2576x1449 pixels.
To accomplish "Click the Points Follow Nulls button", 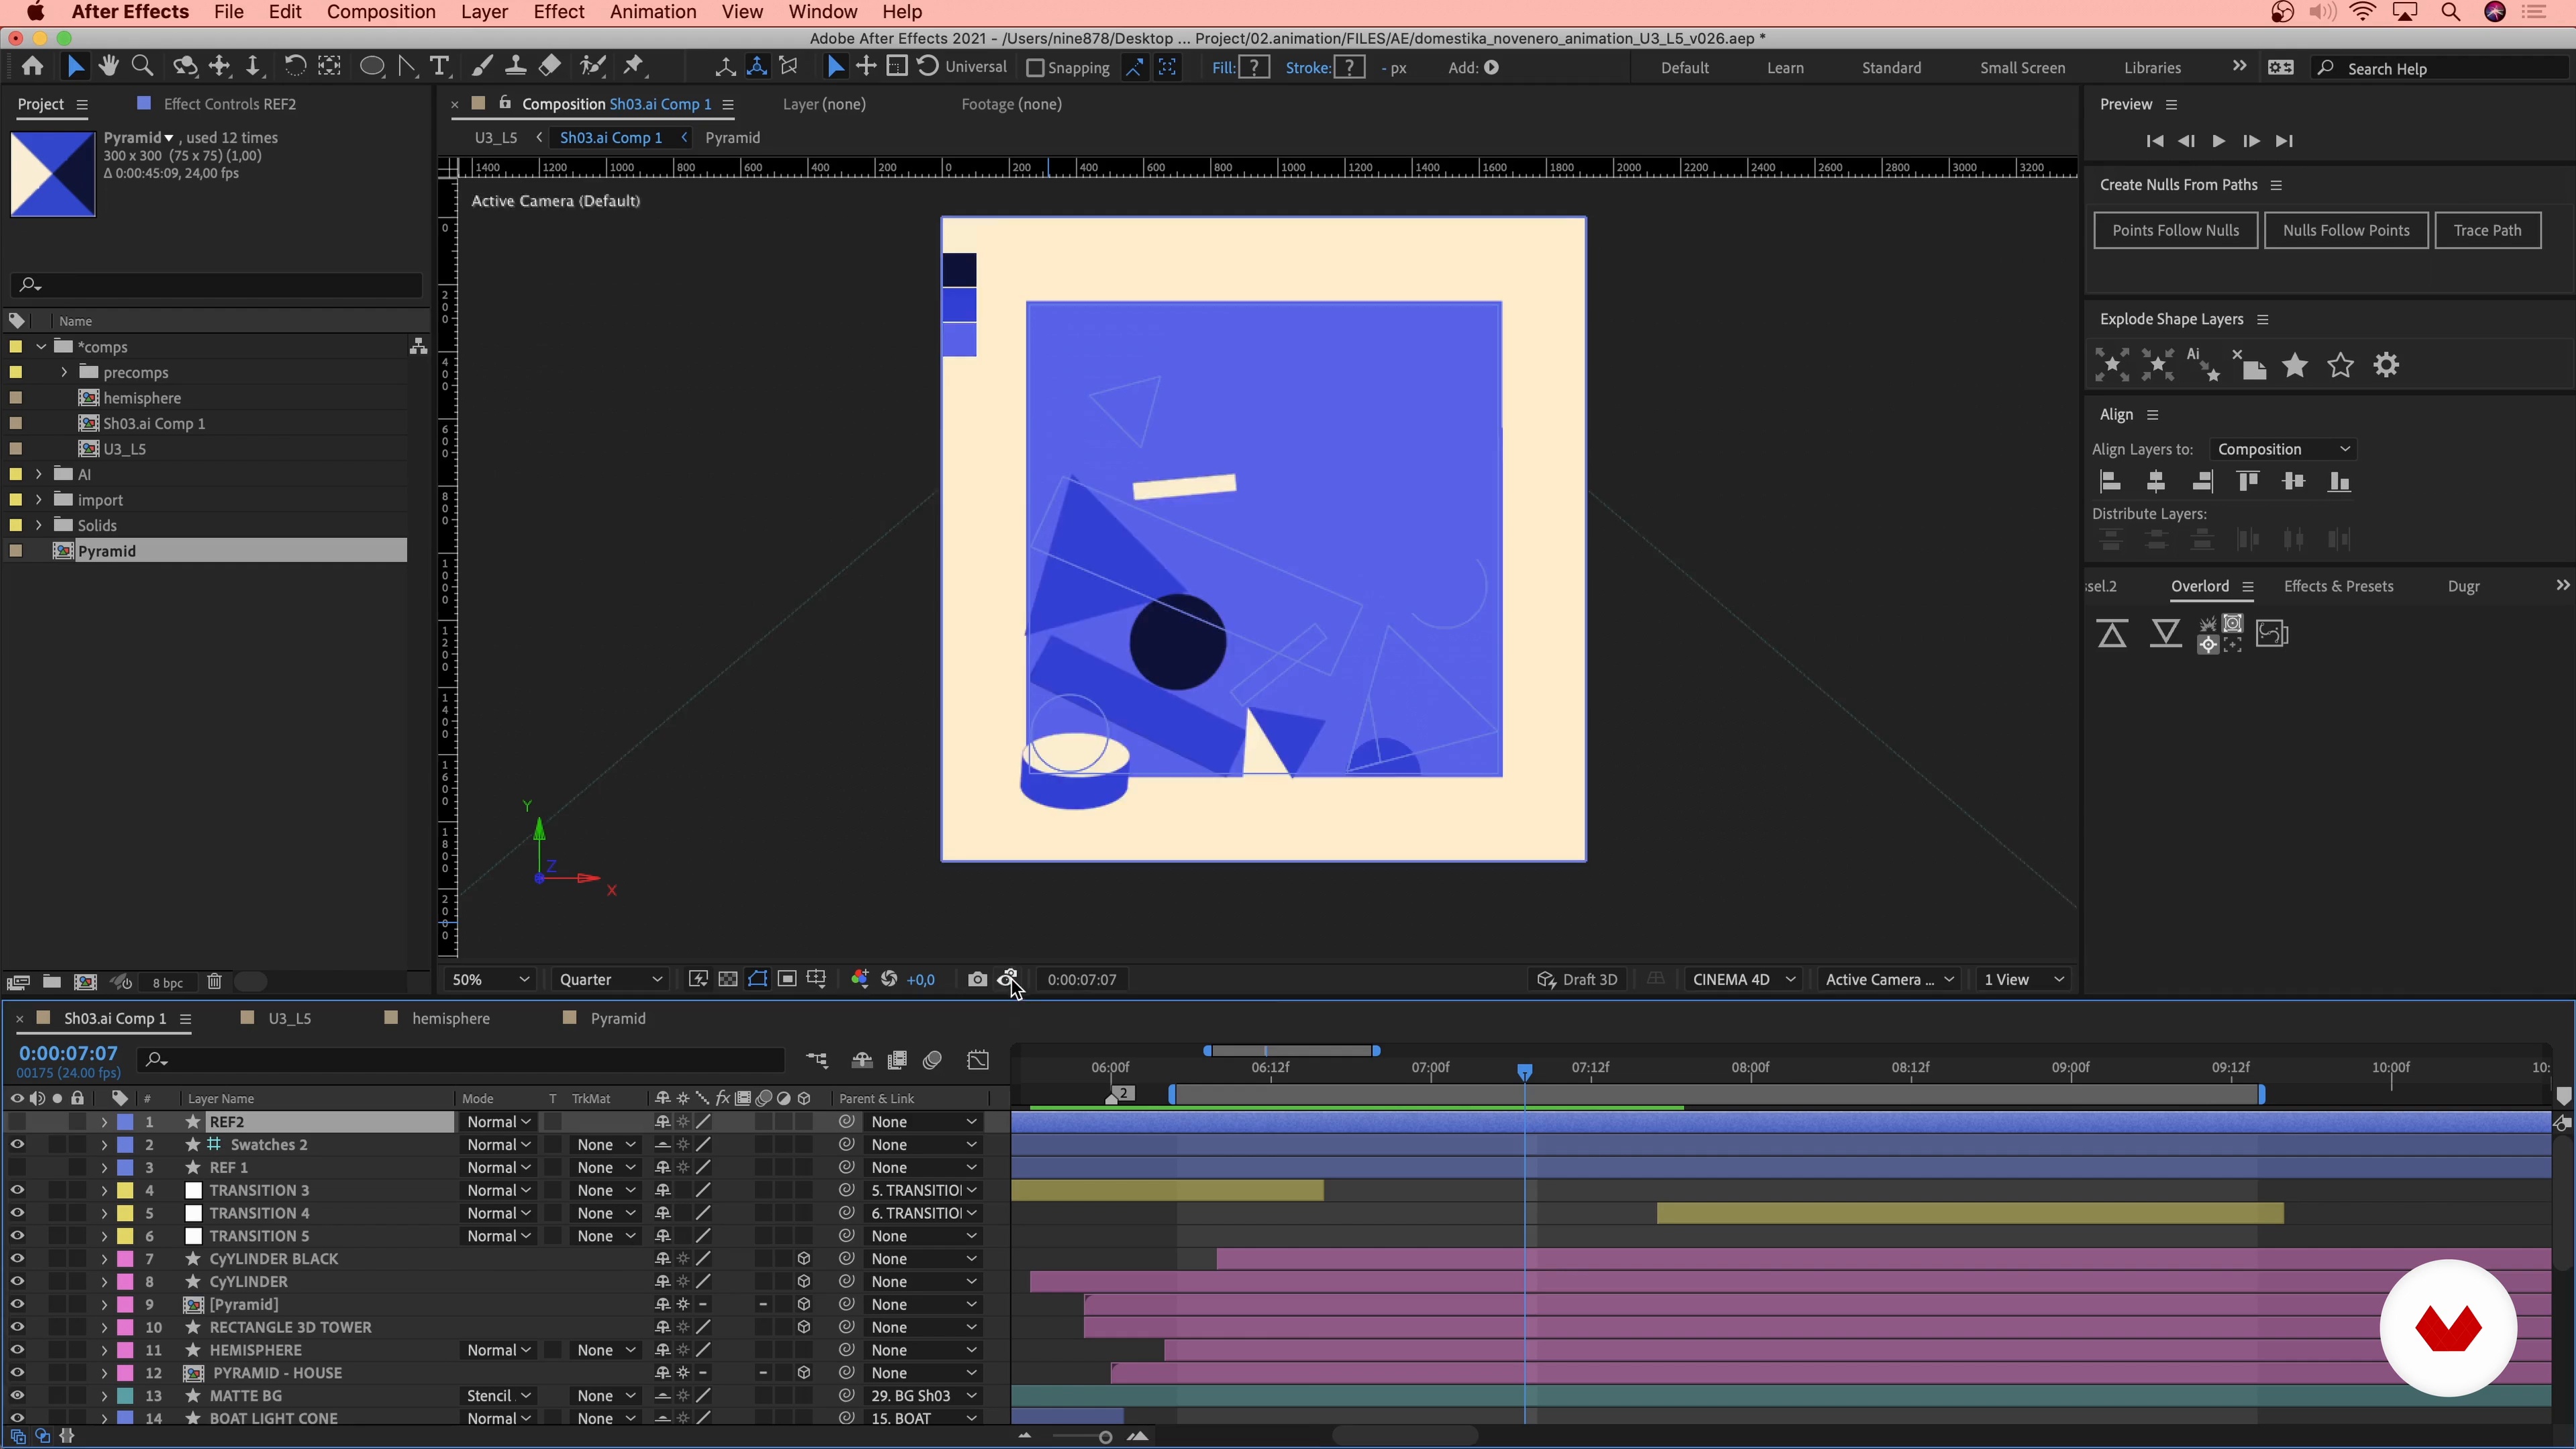I will coord(2175,231).
